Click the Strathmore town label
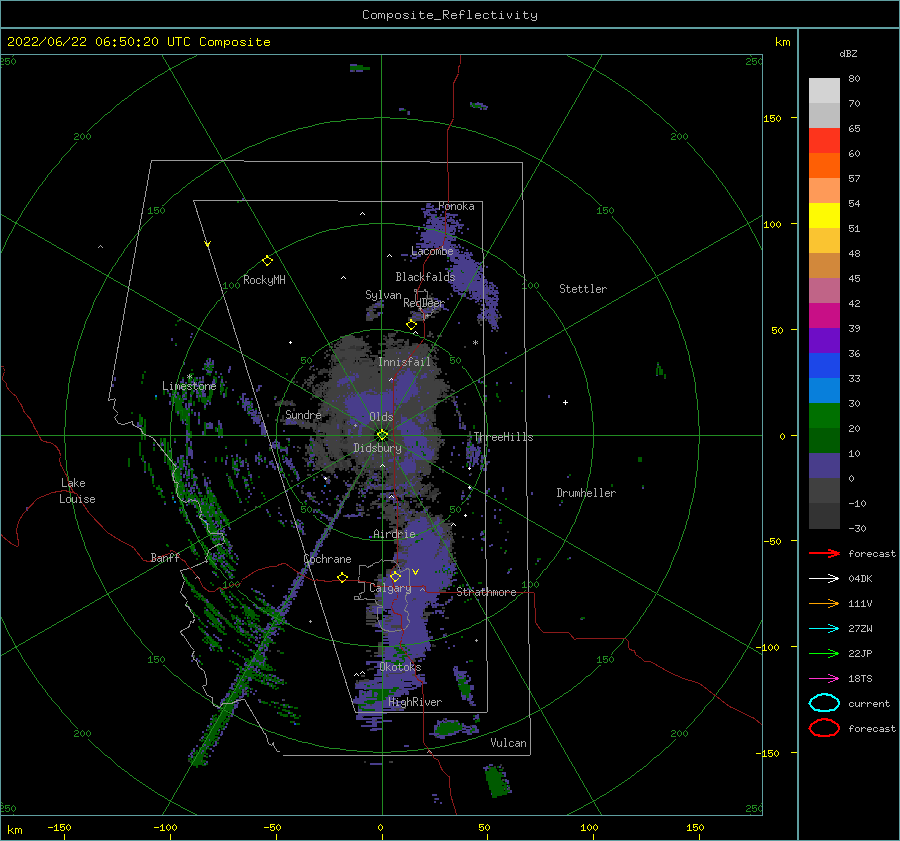Screen dimensions: 900x841 tap(487, 592)
